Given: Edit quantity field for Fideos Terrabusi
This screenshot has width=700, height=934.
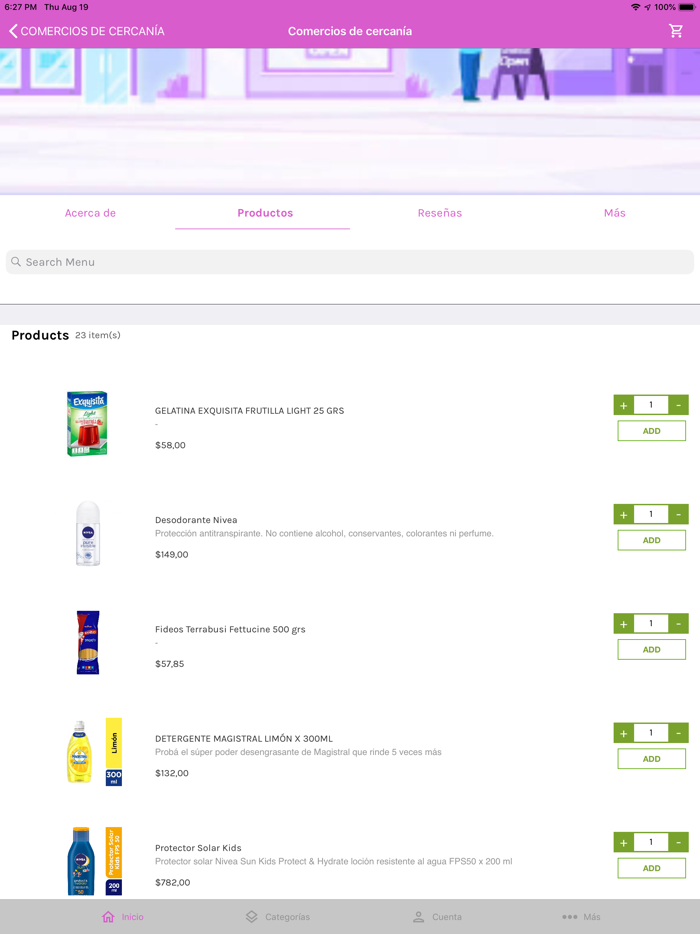Looking at the screenshot, I should [x=651, y=624].
